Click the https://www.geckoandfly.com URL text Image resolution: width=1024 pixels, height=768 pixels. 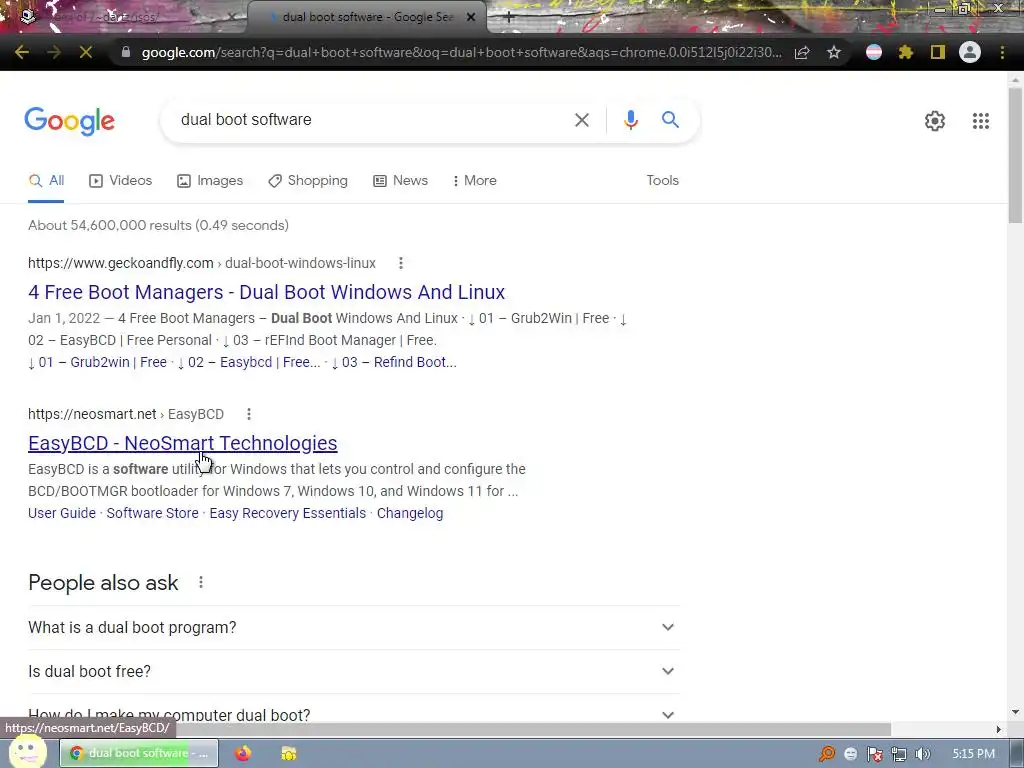121,263
